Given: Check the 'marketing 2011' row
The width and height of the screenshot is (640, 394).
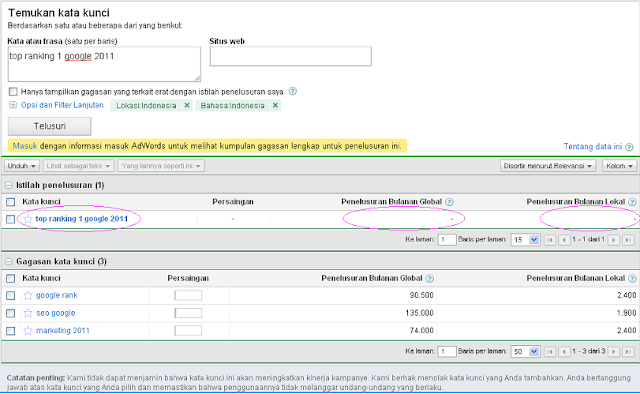Looking at the screenshot, I should click(x=11, y=331).
